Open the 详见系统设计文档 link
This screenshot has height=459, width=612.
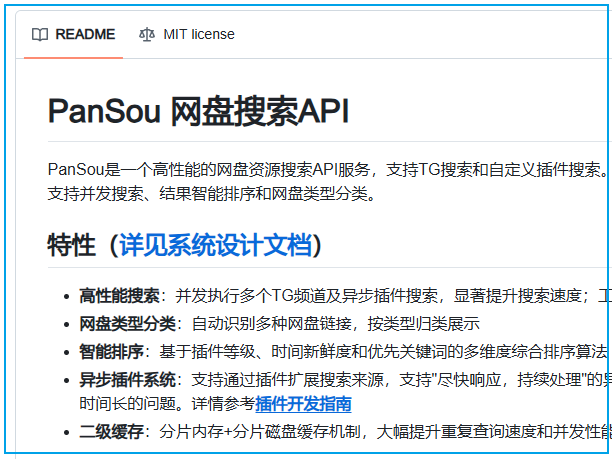[x=215, y=245]
